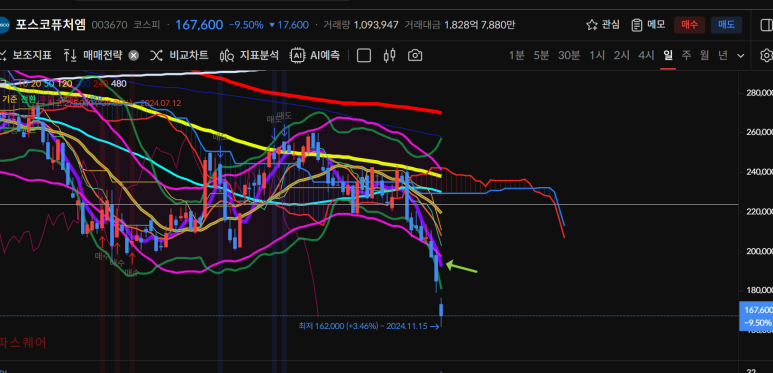The width and height of the screenshot is (773, 373).
Task: Expand the timeframe dropdown chevron
Action: click(x=740, y=56)
